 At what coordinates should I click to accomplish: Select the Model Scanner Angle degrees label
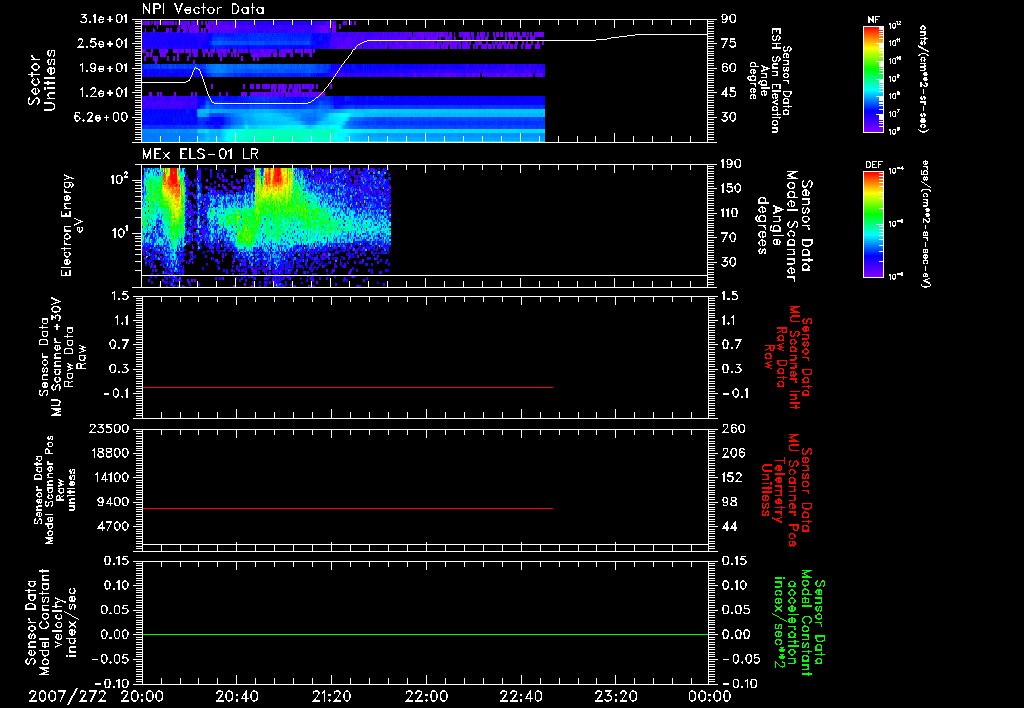pyautogui.click(x=784, y=226)
